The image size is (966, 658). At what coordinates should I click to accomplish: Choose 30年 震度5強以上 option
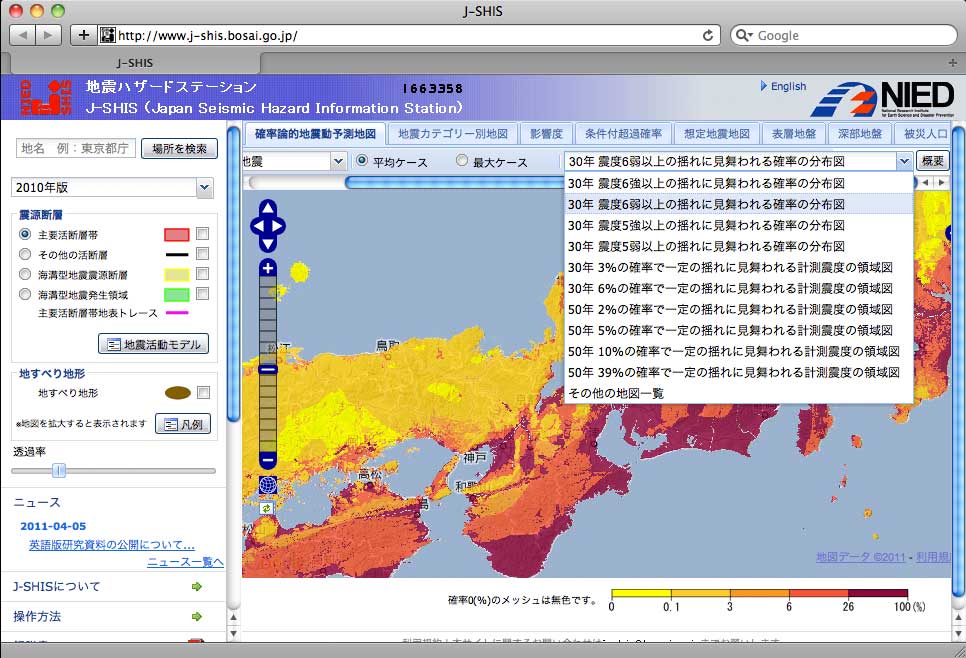(738, 225)
